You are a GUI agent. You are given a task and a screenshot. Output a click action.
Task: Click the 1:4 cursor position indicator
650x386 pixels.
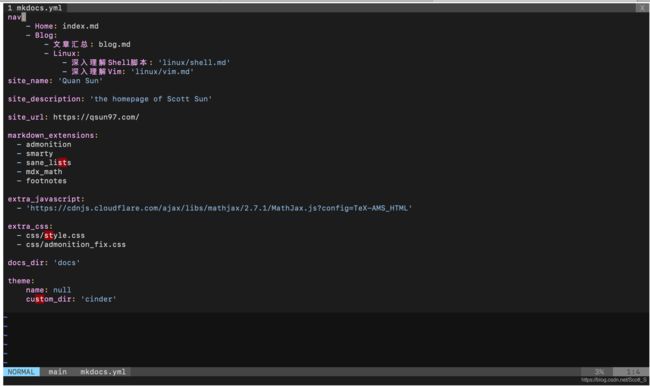pos(633,372)
